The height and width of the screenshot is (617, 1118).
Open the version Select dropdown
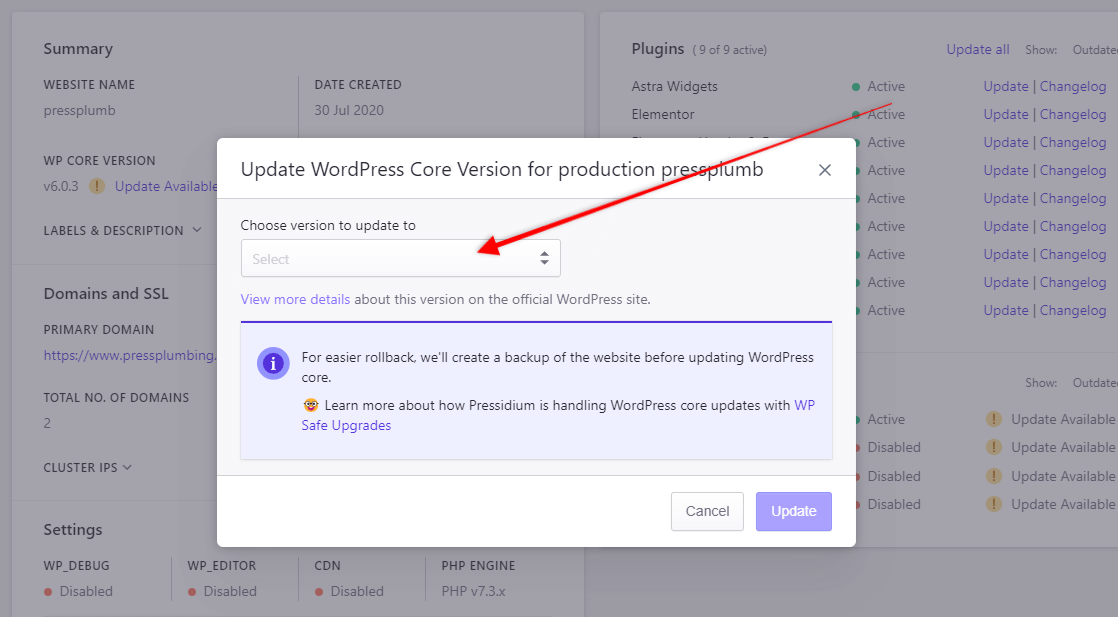pyautogui.click(x=401, y=258)
